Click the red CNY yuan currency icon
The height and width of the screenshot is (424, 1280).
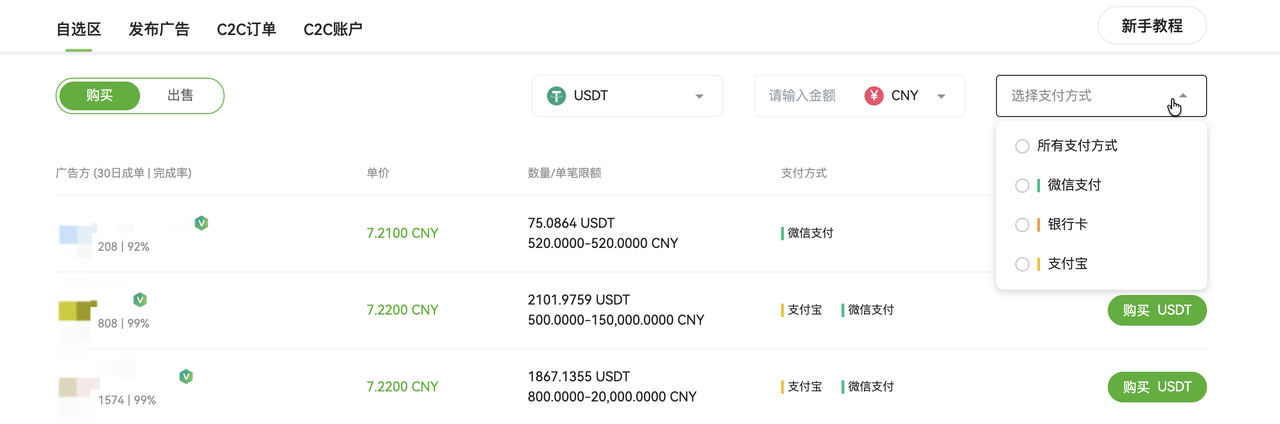point(874,96)
